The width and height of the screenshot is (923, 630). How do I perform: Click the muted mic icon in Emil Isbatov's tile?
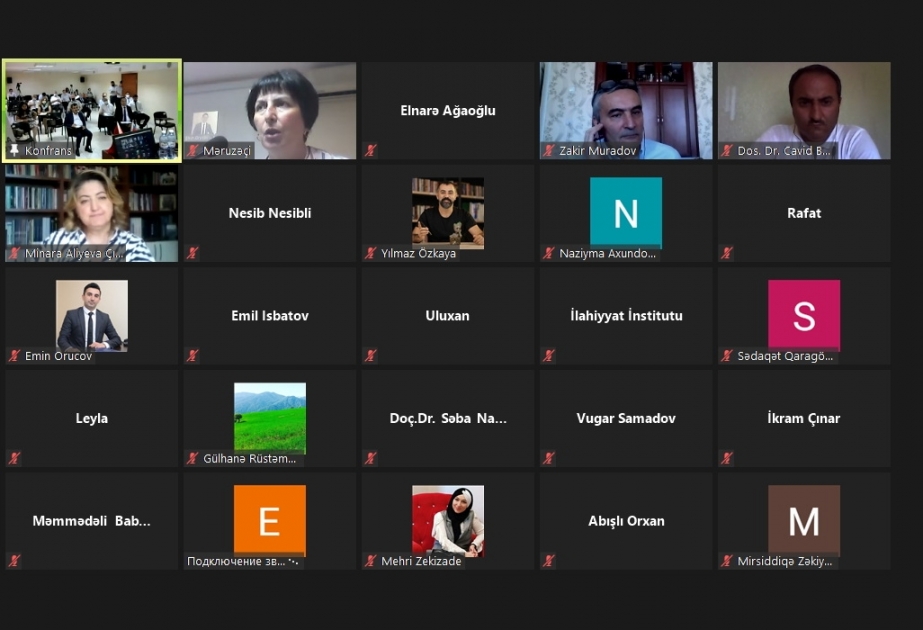tap(192, 356)
